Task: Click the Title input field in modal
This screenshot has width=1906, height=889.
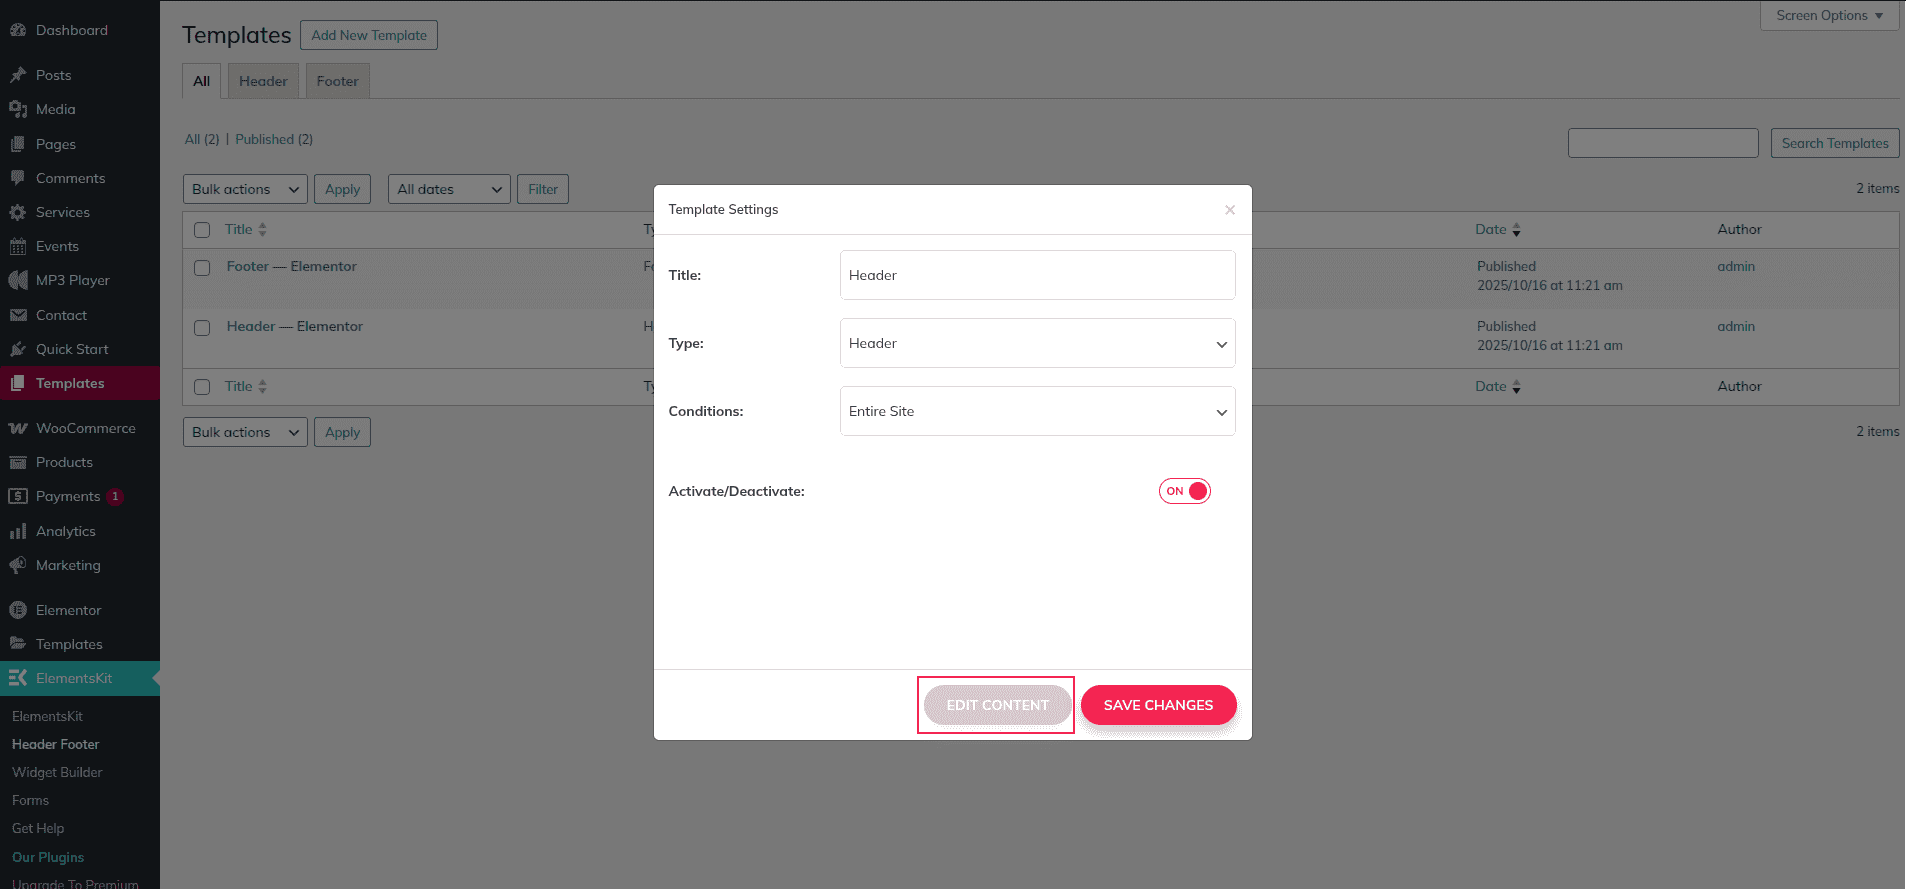Action: tap(1037, 275)
